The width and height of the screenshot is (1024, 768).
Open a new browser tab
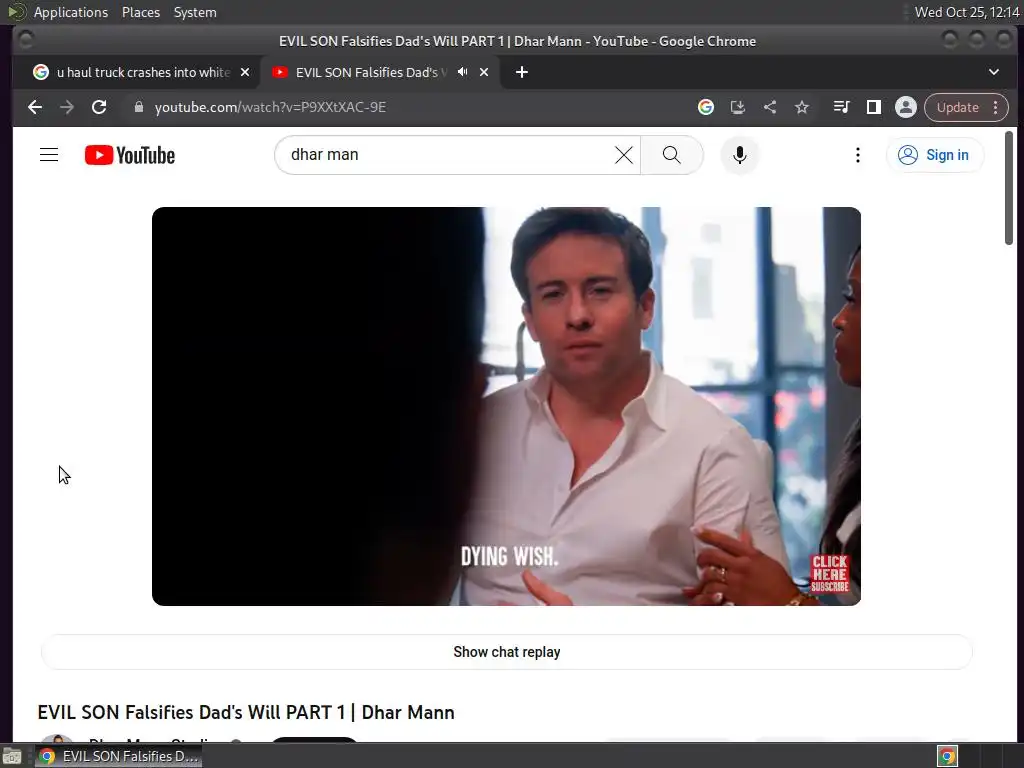click(522, 72)
